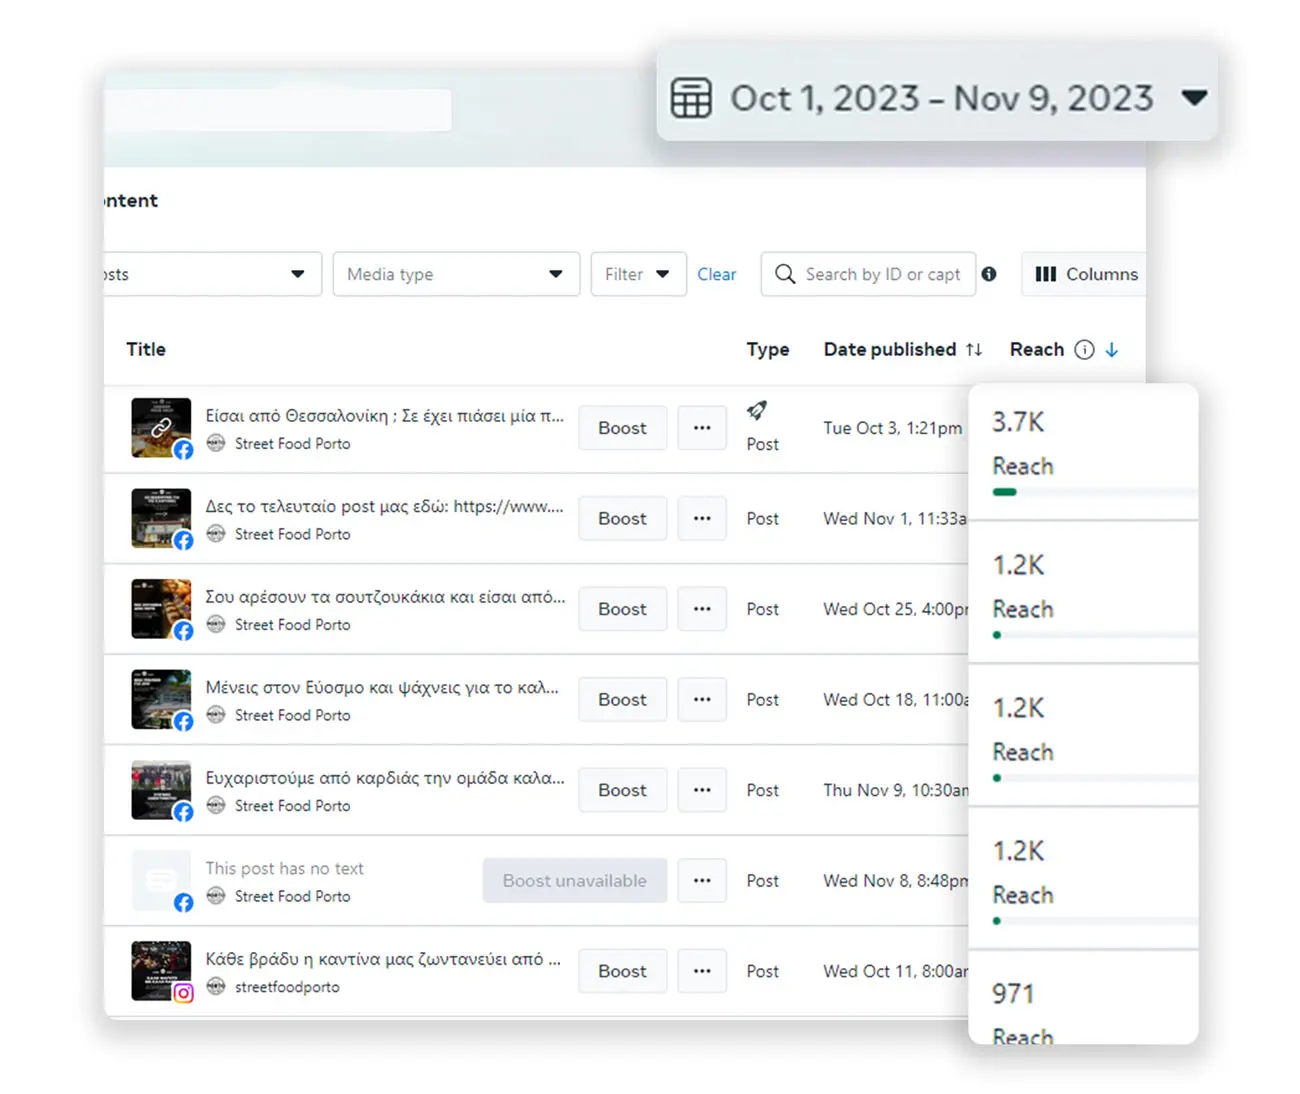Click the 3.7K reach progress bar

click(1005, 492)
